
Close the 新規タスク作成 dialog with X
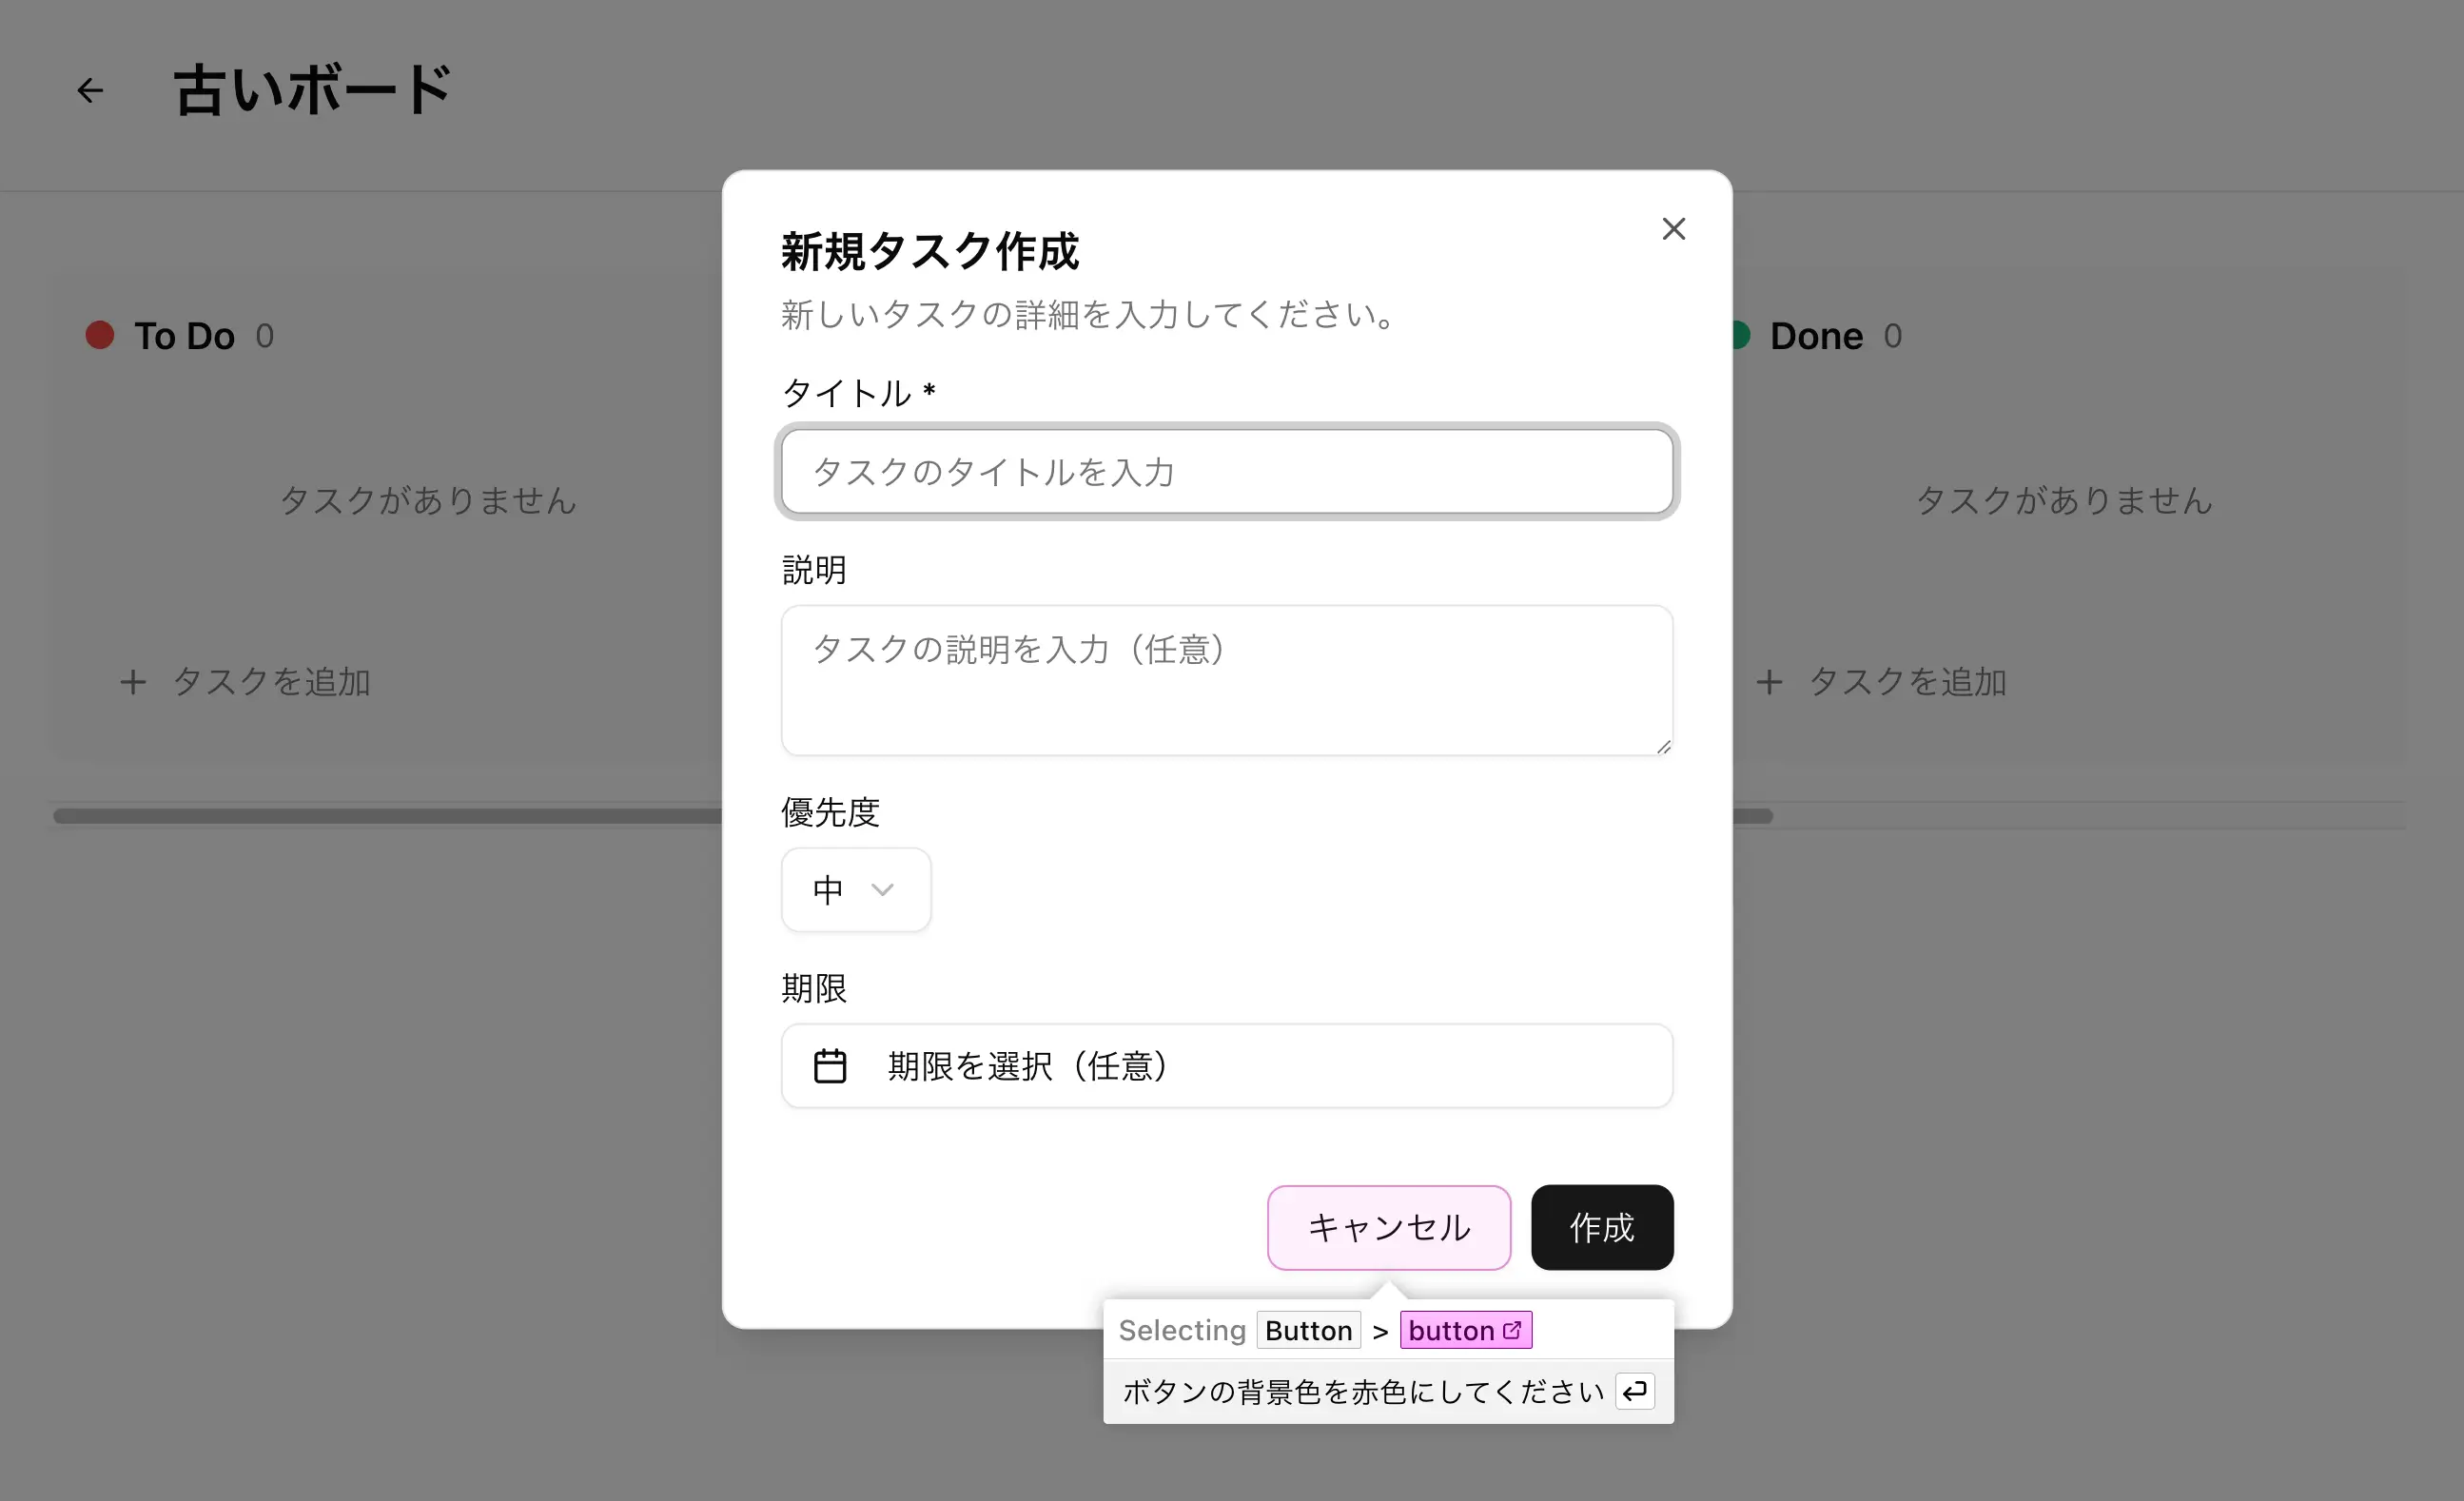[1673, 229]
